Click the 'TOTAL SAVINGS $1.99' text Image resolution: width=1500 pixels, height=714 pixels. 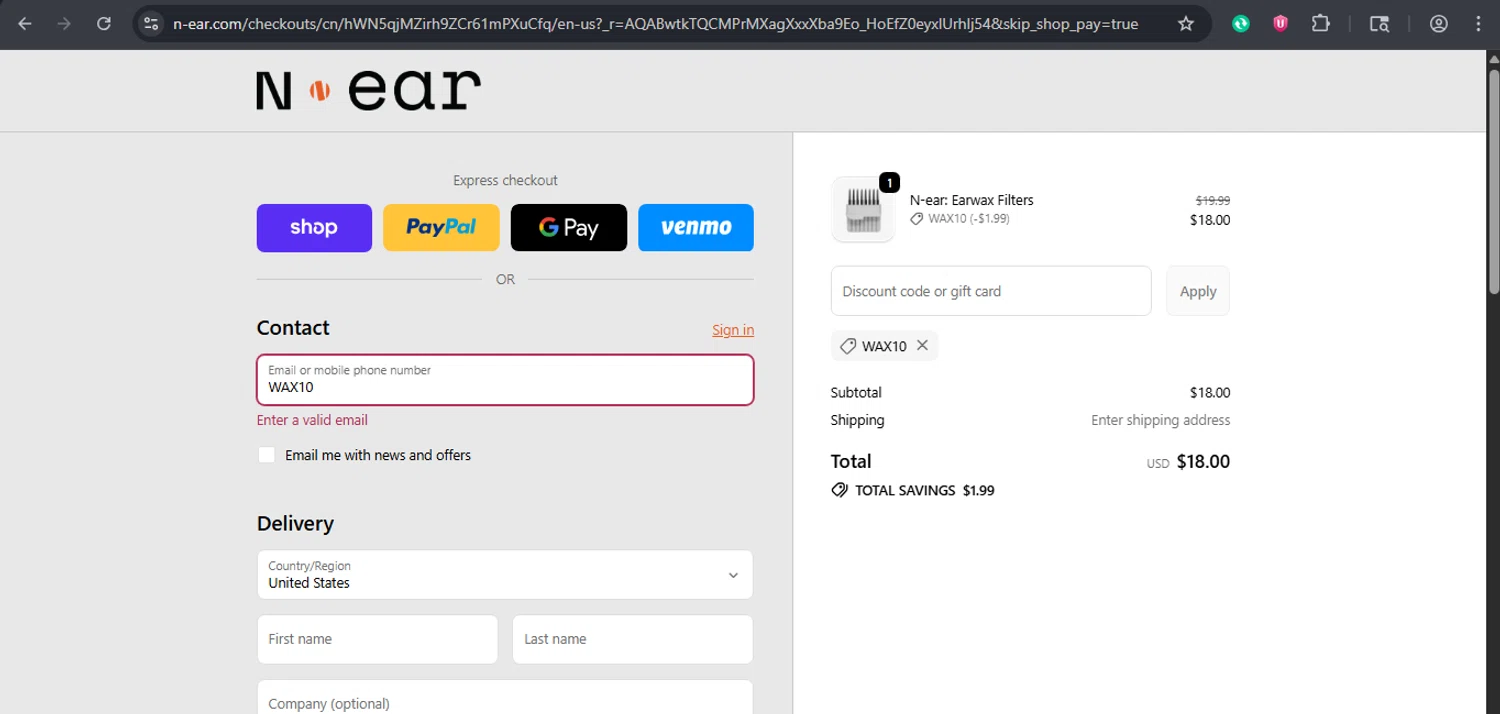(x=925, y=490)
